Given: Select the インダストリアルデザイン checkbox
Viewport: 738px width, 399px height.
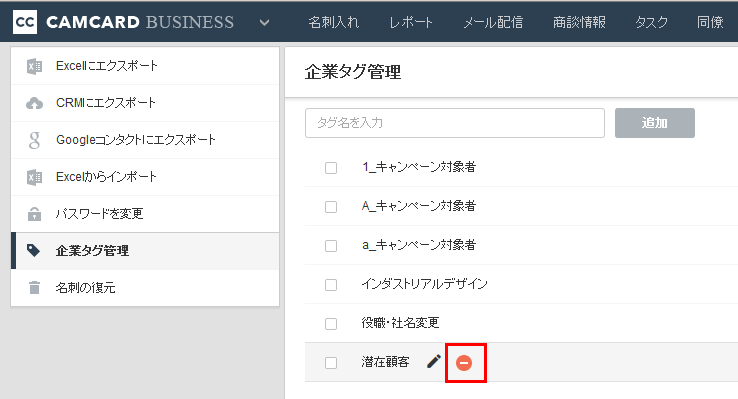Looking at the screenshot, I should 331,285.
